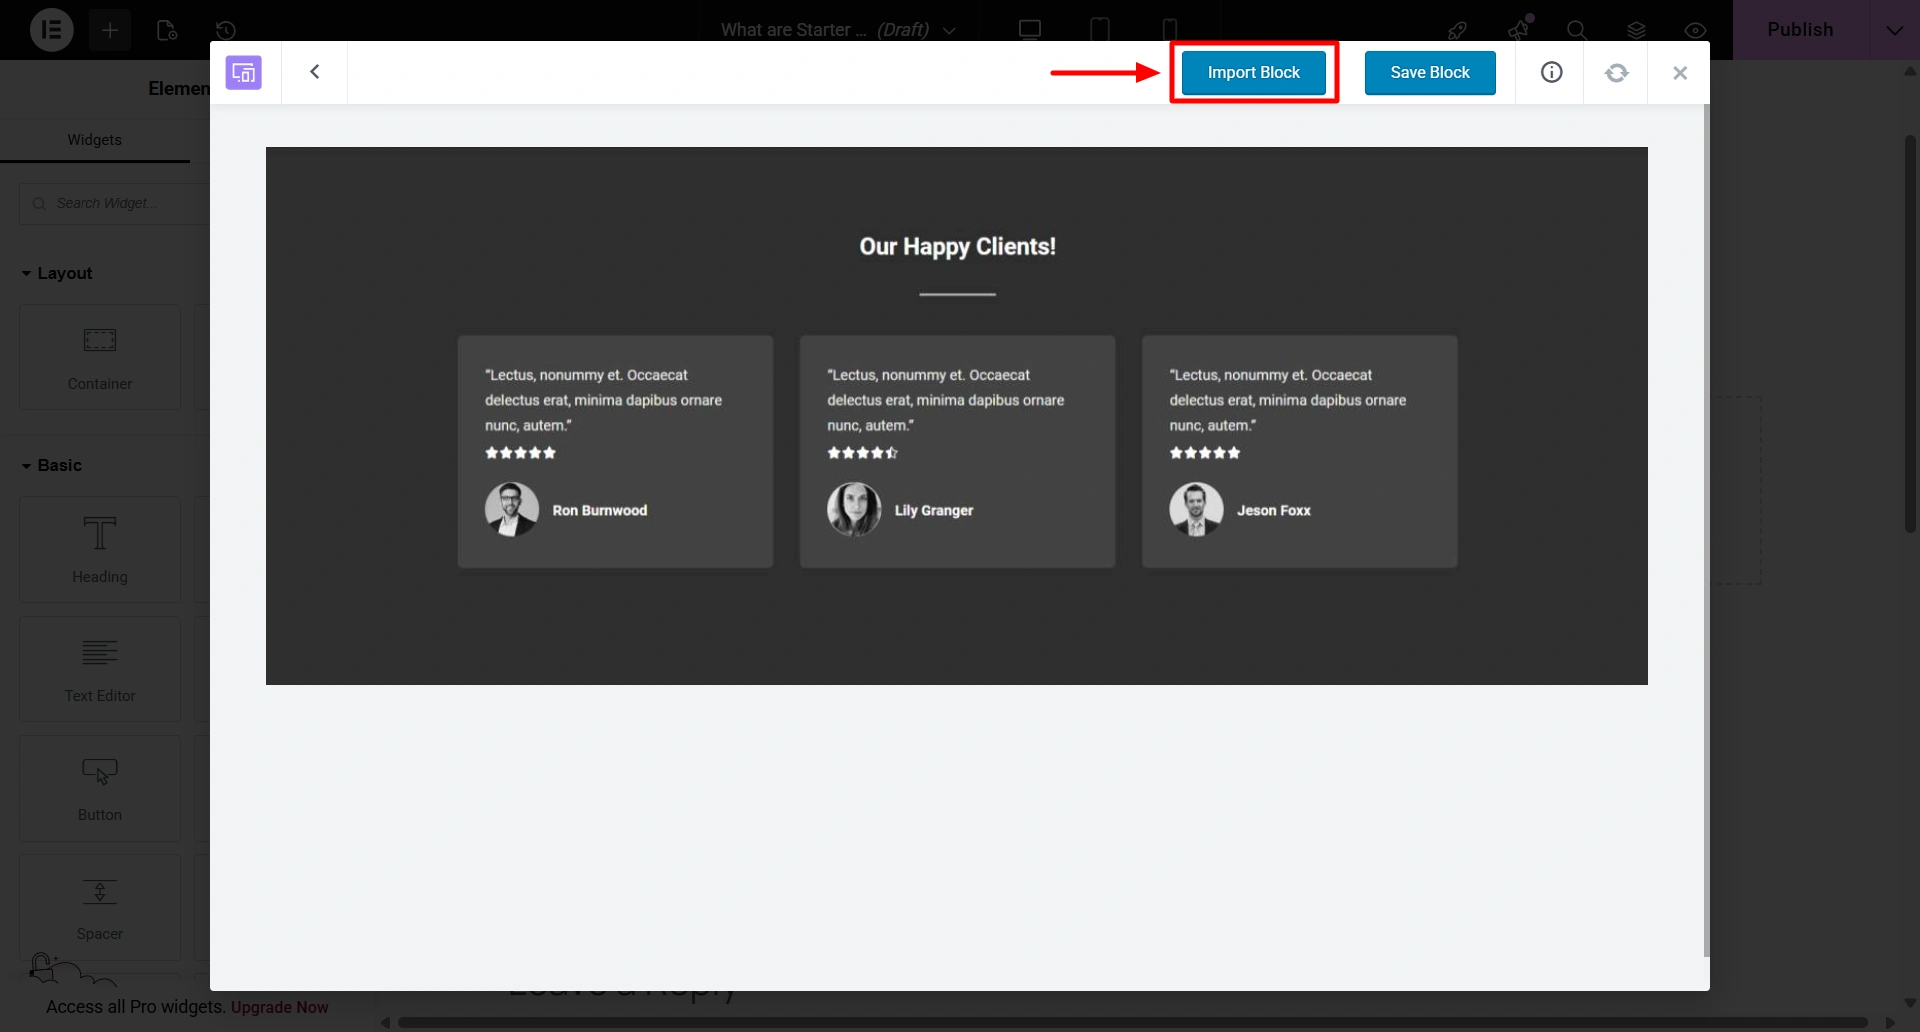Select the Heading widget
The image size is (1920, 1032).
pyautogui.click(x=100, y=549)
